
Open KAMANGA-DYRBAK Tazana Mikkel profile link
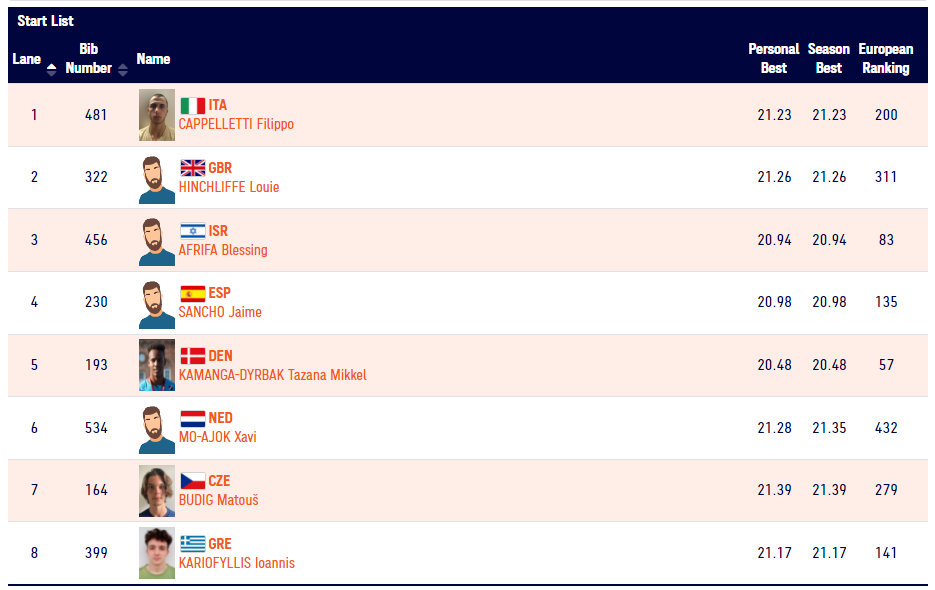273,375
